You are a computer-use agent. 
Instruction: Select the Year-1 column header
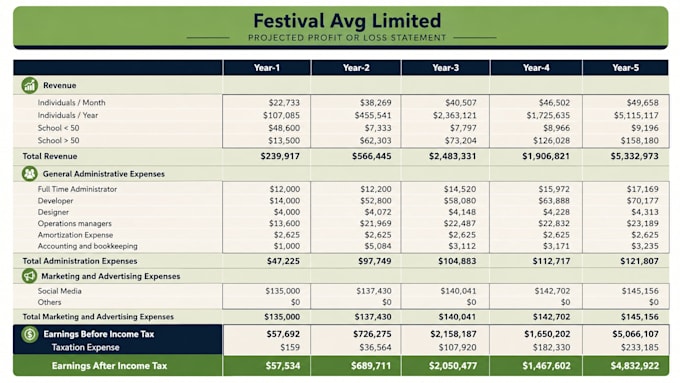(x=267, y=68)
